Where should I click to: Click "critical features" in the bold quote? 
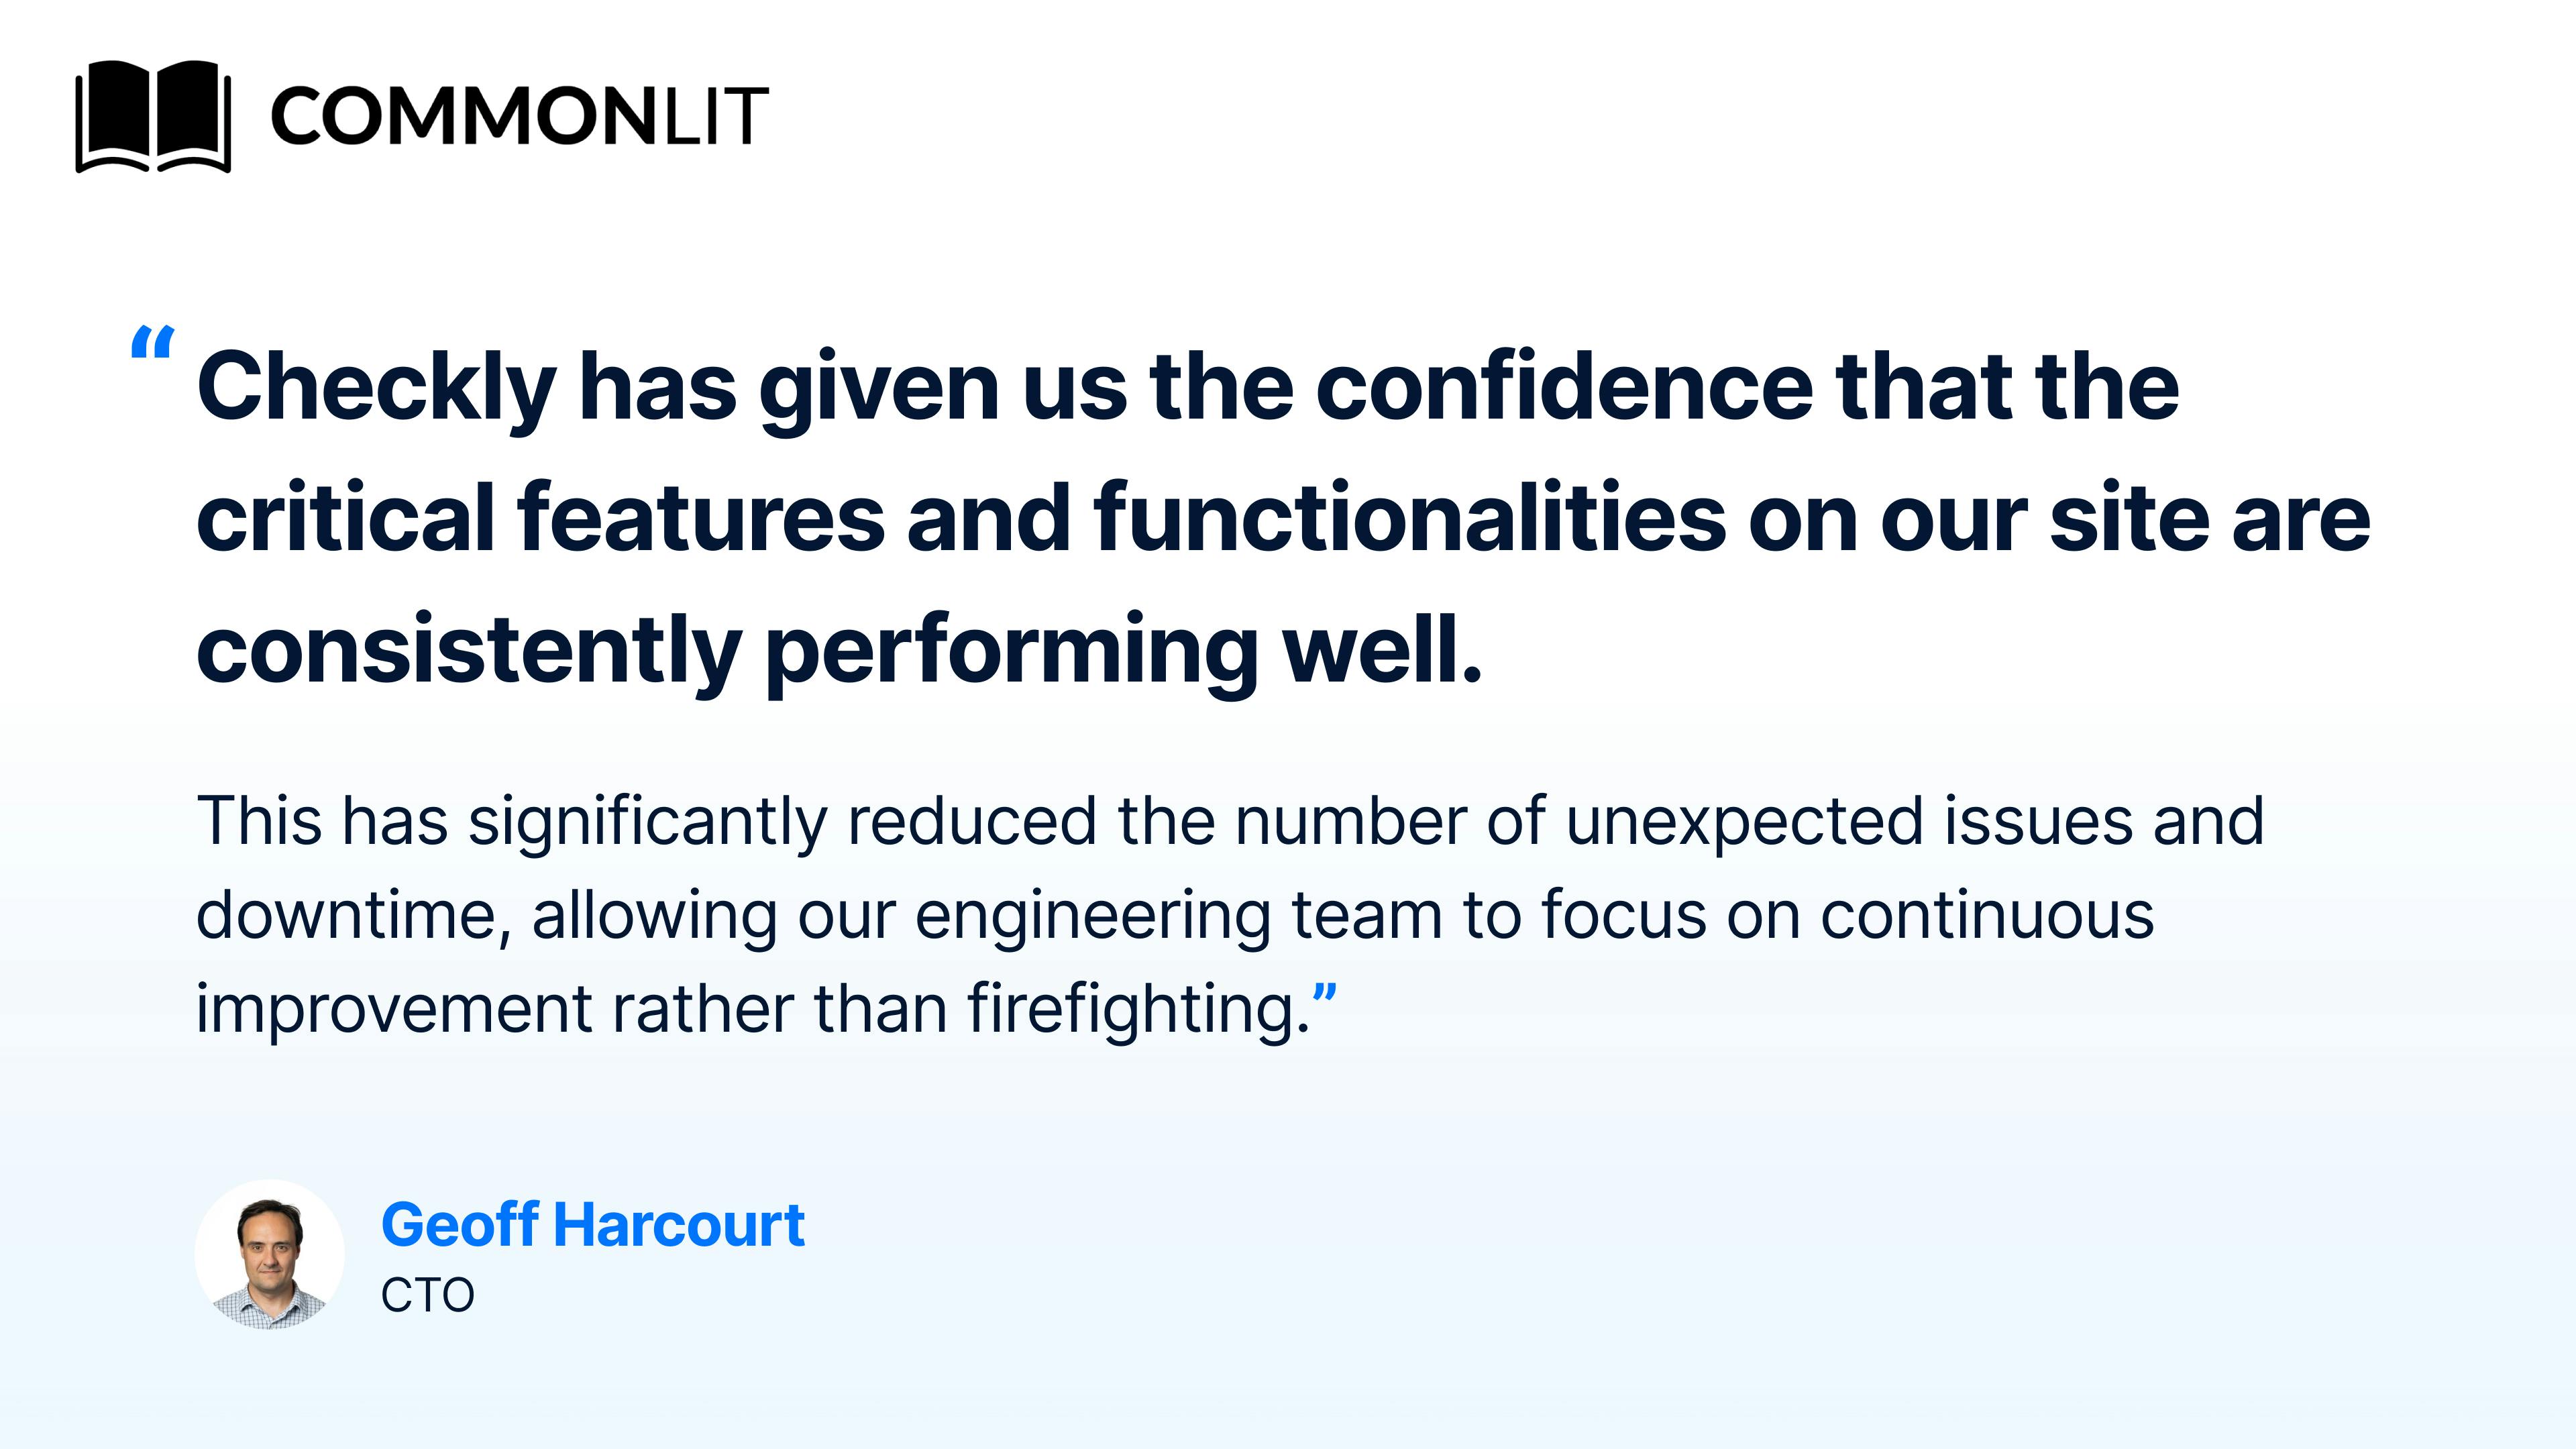pyautogui.click(x=540, y=518)
